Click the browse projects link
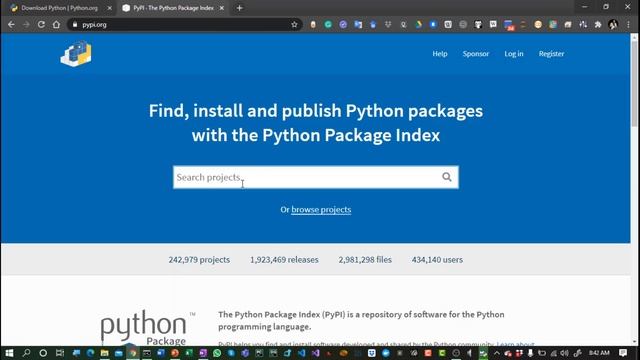This screenshot has width=640, height=360. [321, 209]
